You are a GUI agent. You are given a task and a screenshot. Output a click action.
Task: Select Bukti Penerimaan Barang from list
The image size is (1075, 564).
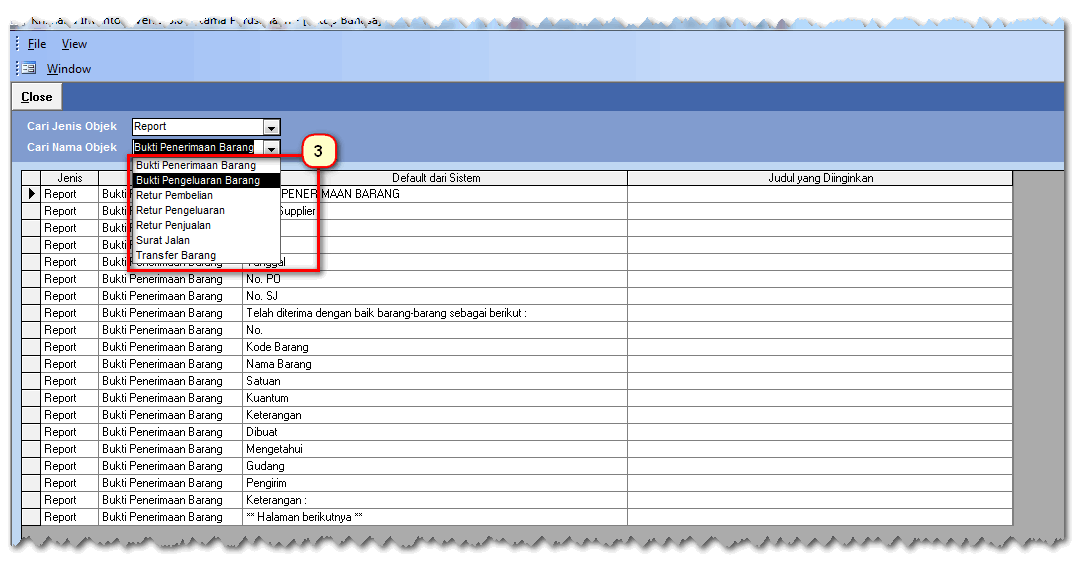[196, 165]
